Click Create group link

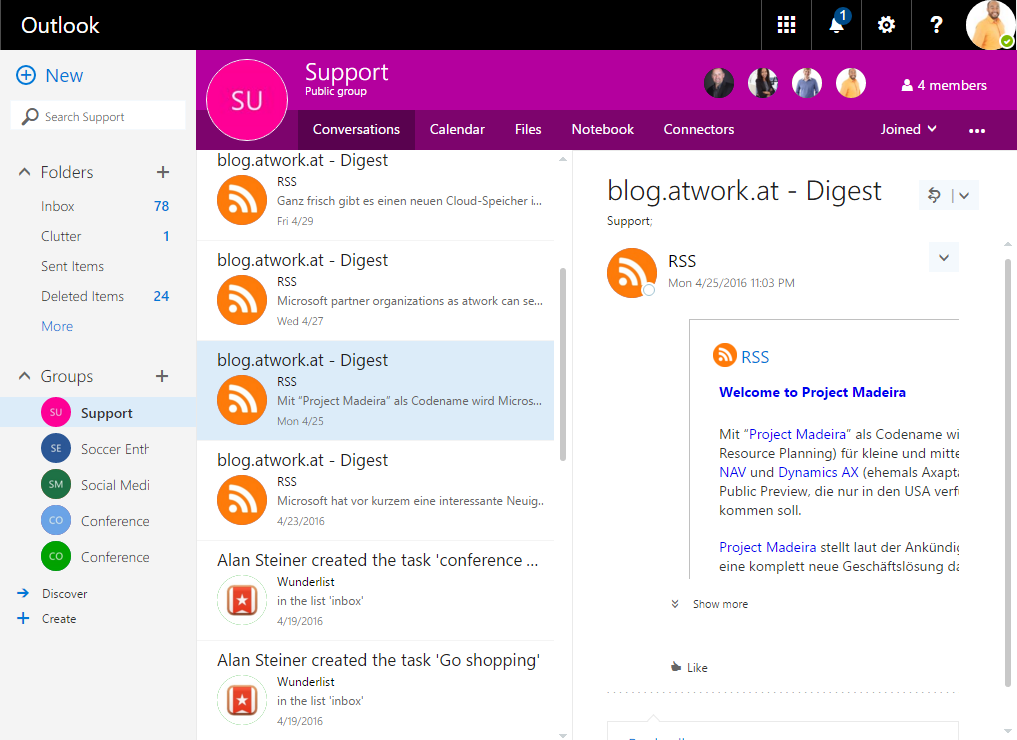point(47,619)
